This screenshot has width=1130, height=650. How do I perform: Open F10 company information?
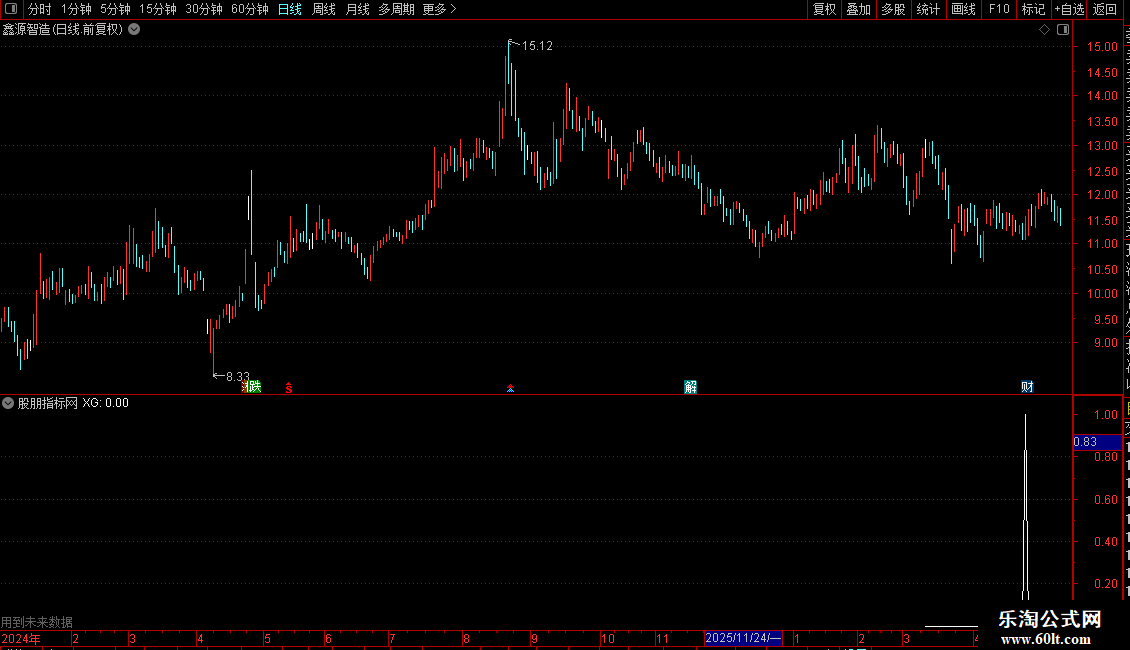click(x=999, y=9)
